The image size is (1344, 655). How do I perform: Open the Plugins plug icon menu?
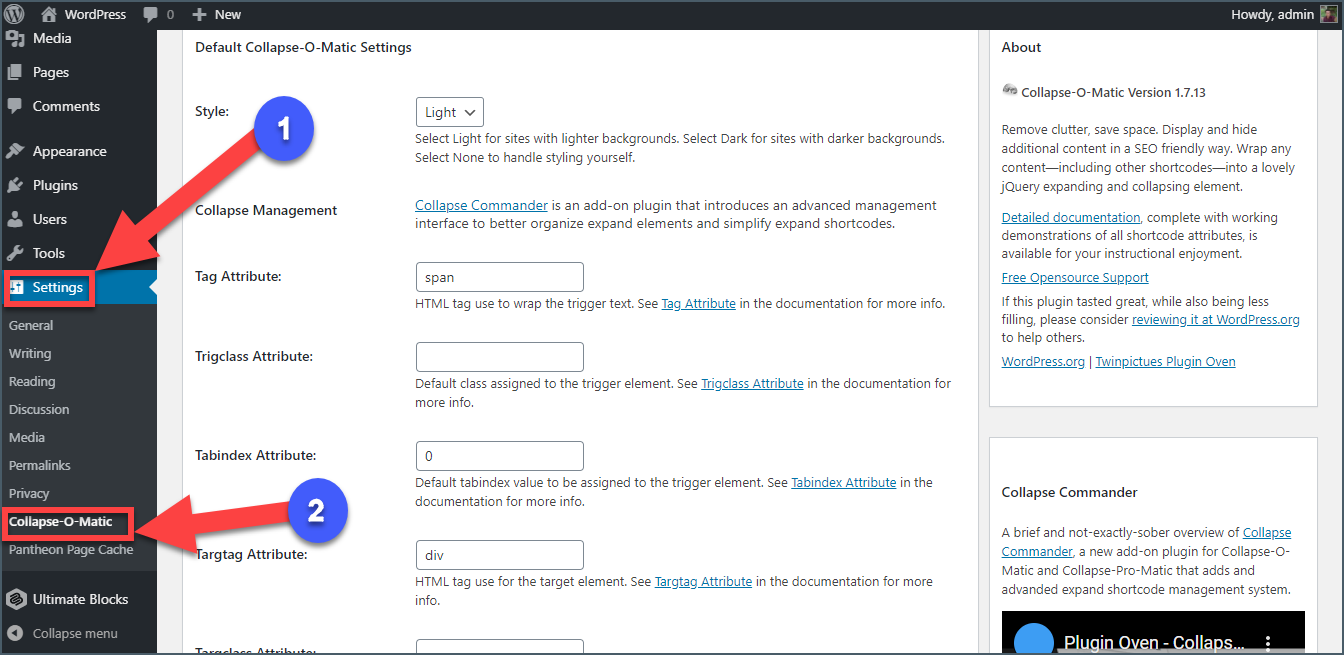[x=15, y=185]
